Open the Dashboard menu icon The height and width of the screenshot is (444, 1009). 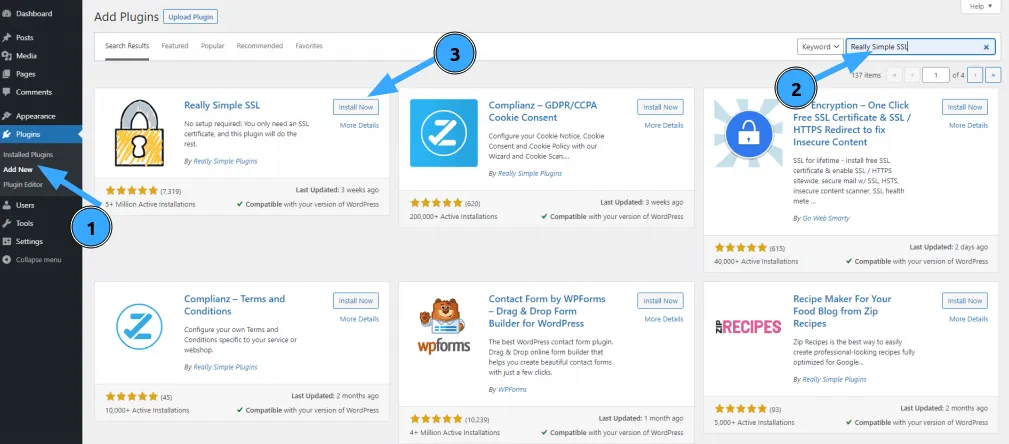click(x=6, y=14)
